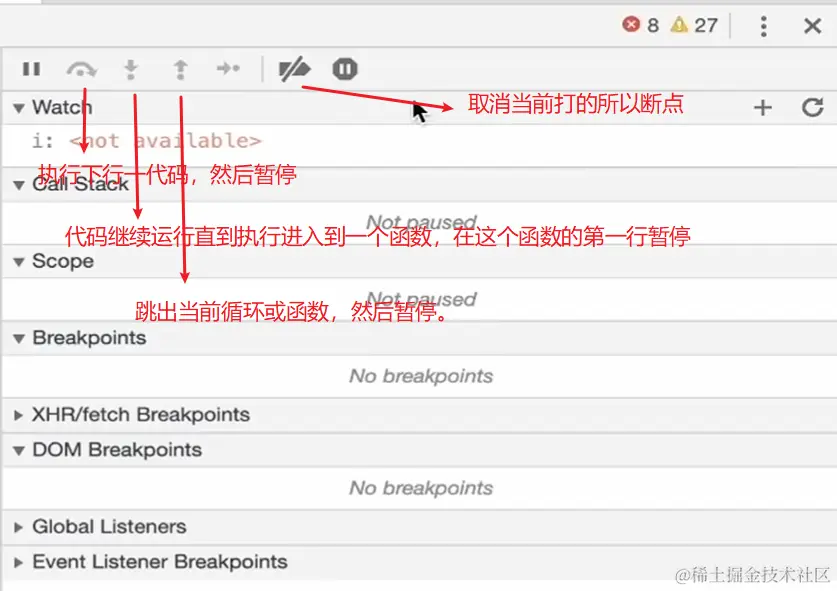Screen dimensions: 837x591
Task: Collapse the DOM Breakpoints section
Action: (x=18, y=450)
